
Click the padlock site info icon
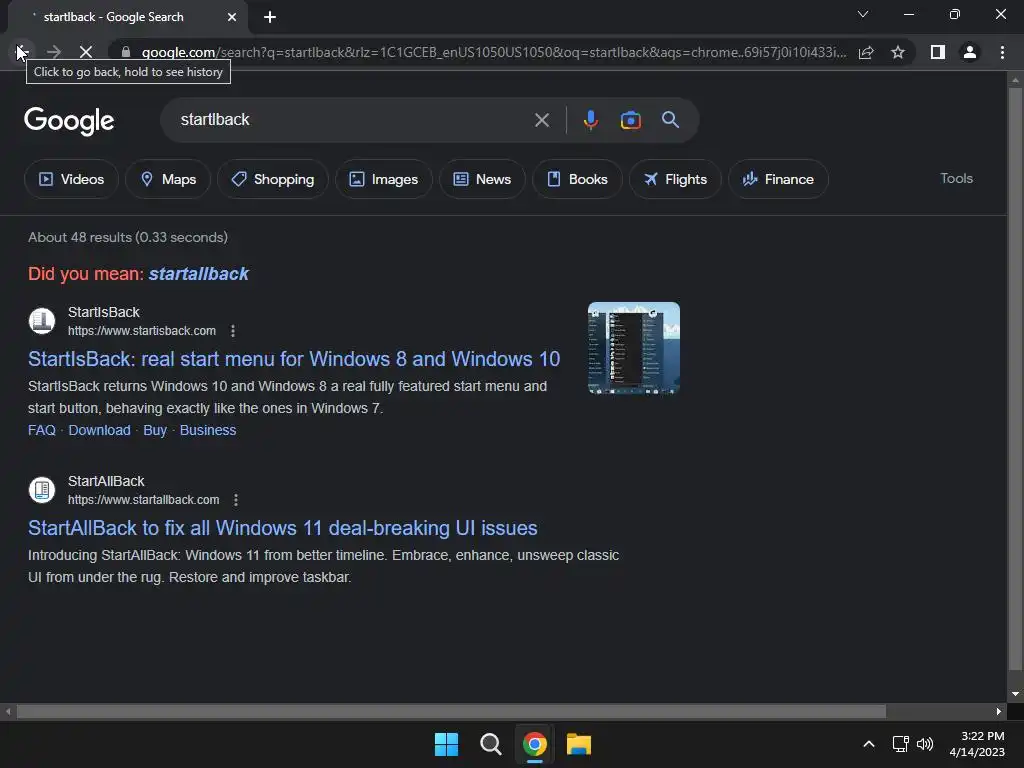(x=126, y=52)
